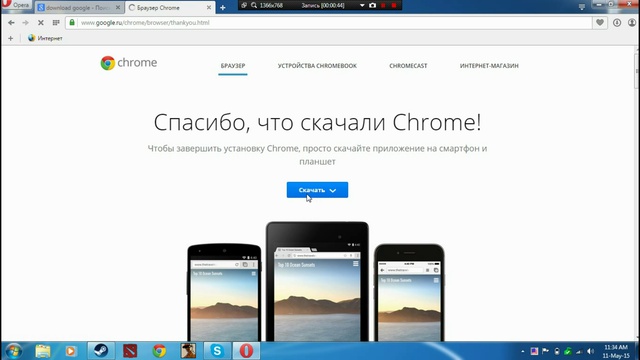The height and width of the screenshot is (360, 640).
Task: Click the left Android phone image
Action: point(224,292)
